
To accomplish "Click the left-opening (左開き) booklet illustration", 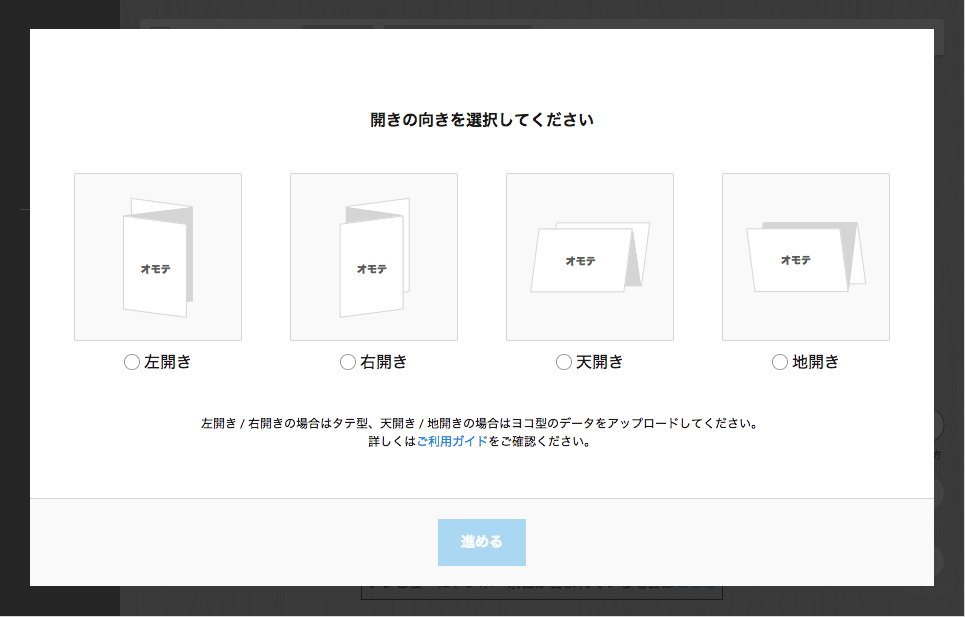I will pos(158,257).
